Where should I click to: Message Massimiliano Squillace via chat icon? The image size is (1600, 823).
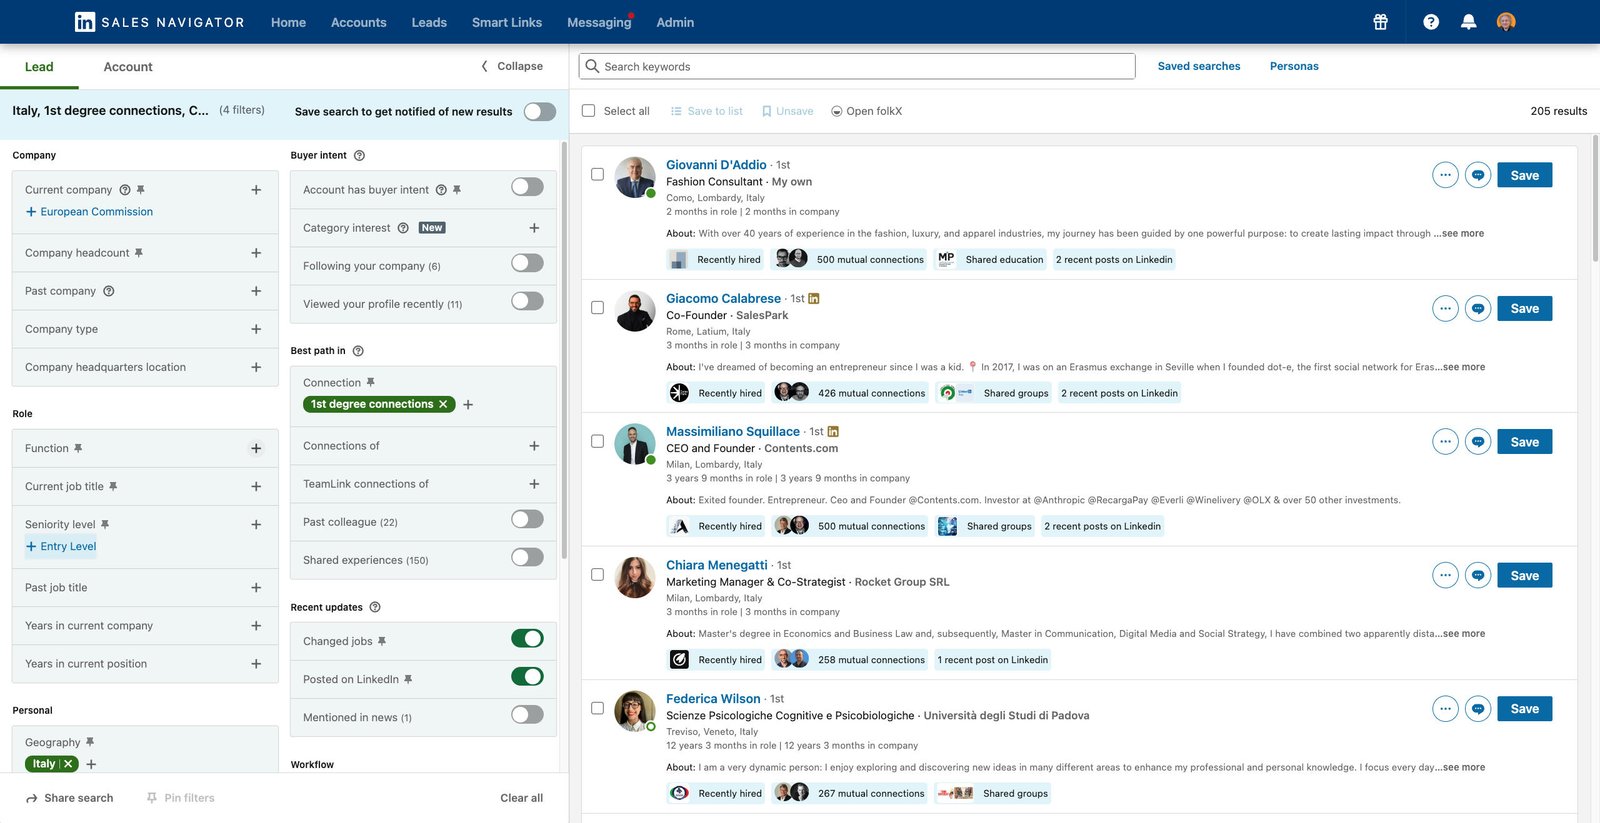1478,442
